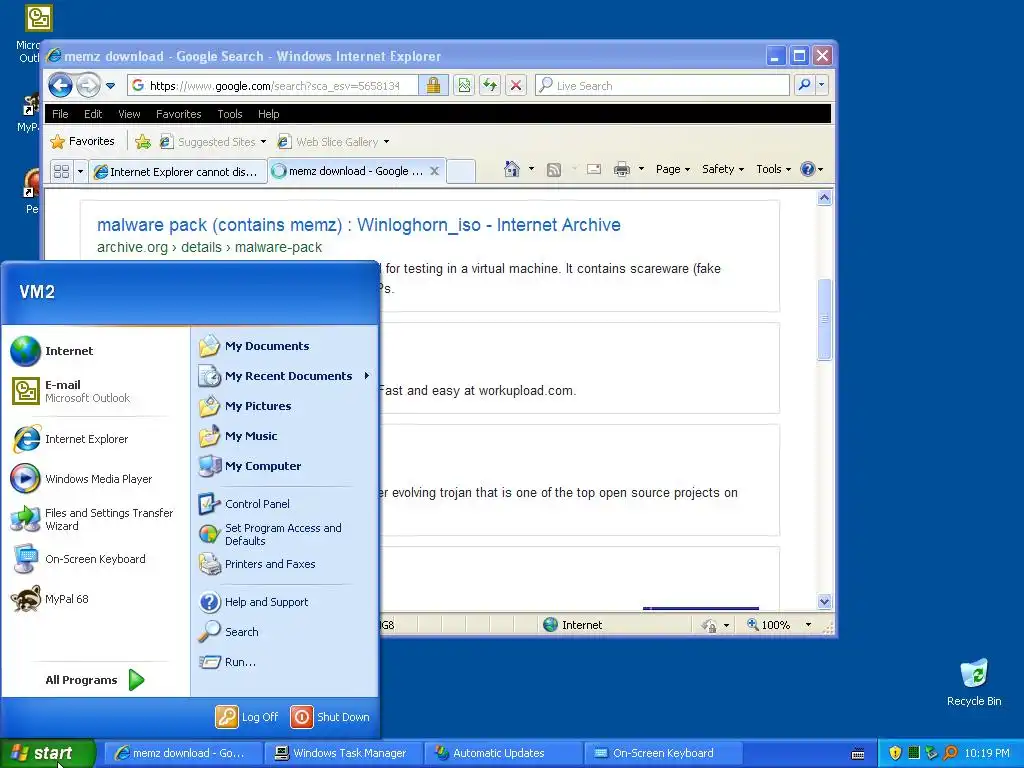
Task: Open the Page dropdown menu
Action: pyautogui.click(x=673, y=169)
